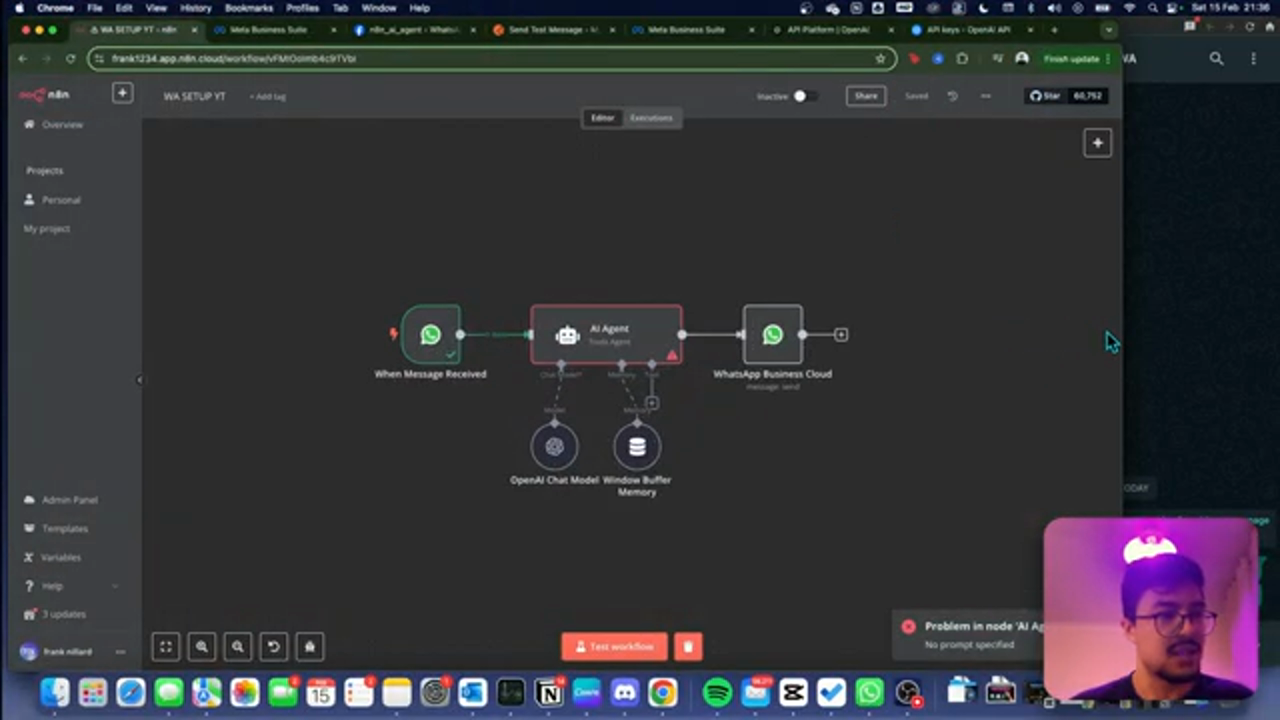The image size is (1280, 720).
Task: Open Discord from the Dock
Action: 625,692
